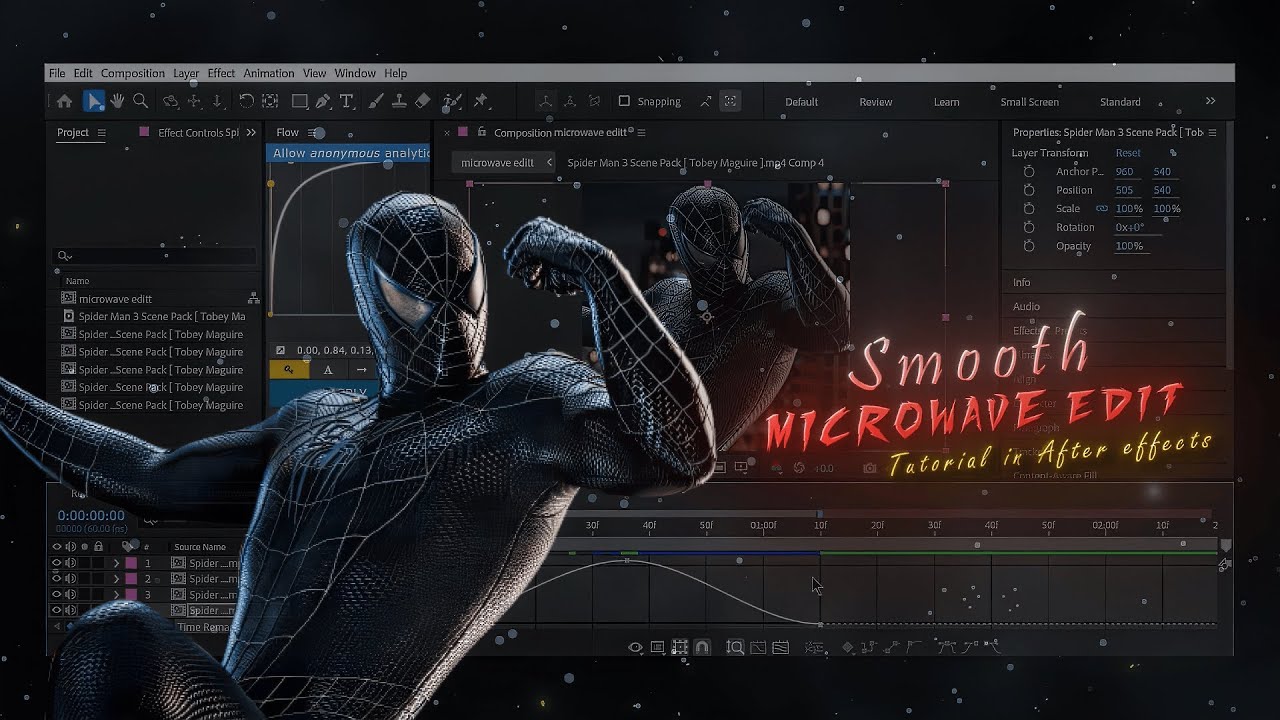Select the Selection arrow tool
Image resolution: width=1280 pixels, height=720 pixels.
click(x=93, y=101)
